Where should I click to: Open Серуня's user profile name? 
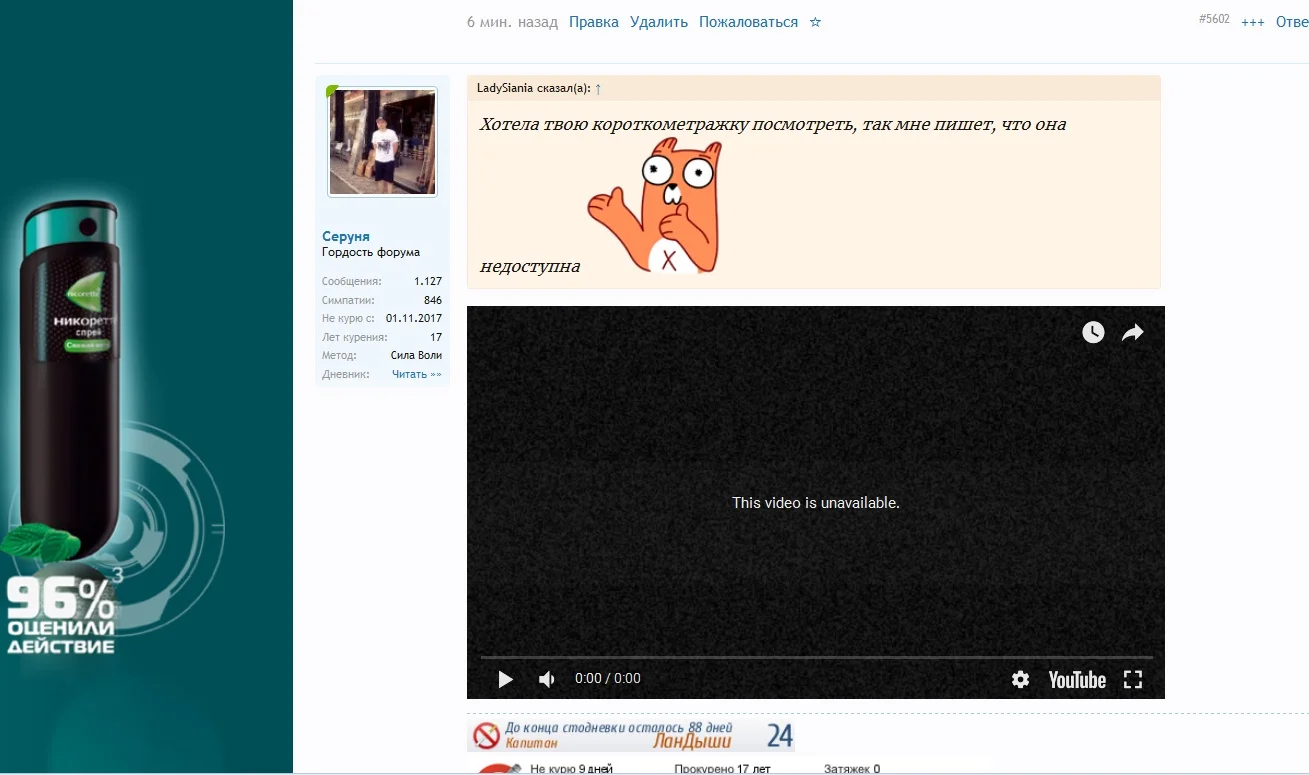click(346, 236)
